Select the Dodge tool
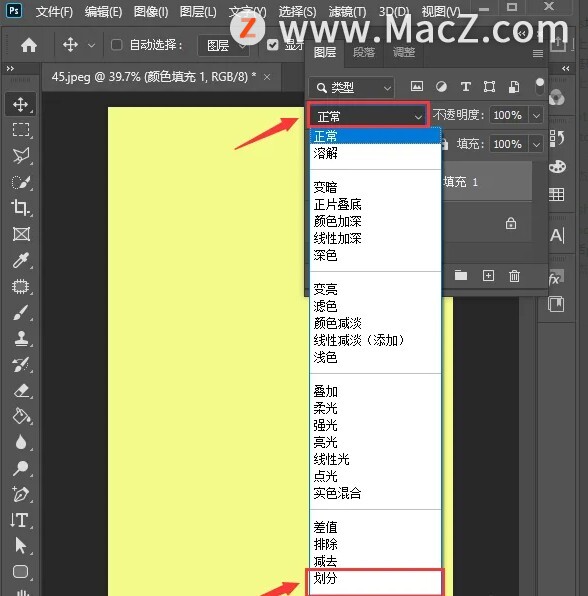The image size is (588, 596). [x=21, y=468]
